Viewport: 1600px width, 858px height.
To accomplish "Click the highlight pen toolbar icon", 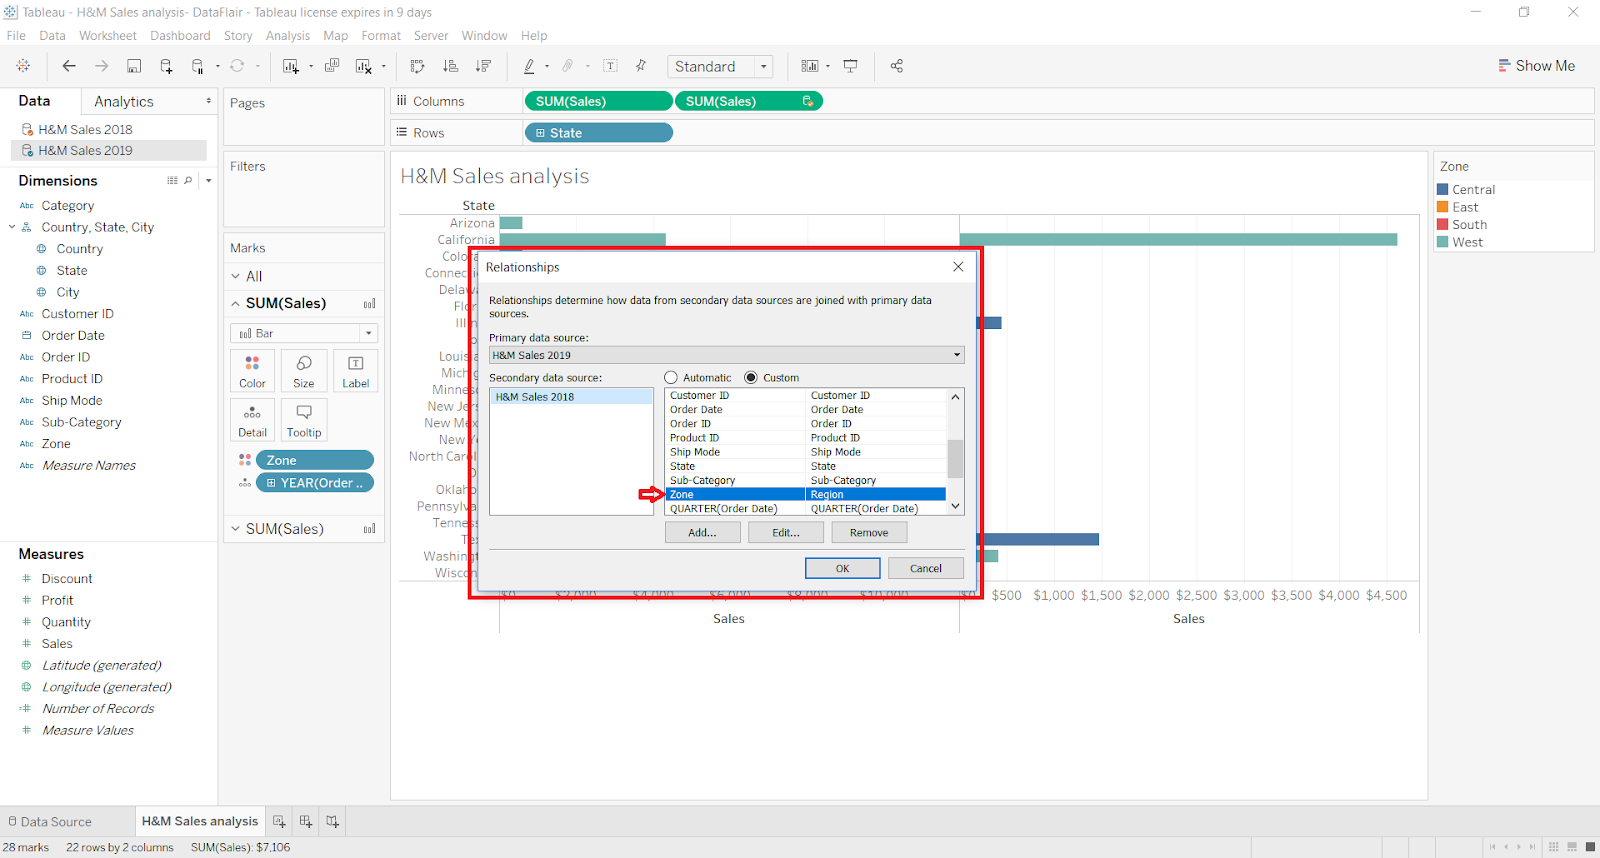I will (x=529, y=66).
